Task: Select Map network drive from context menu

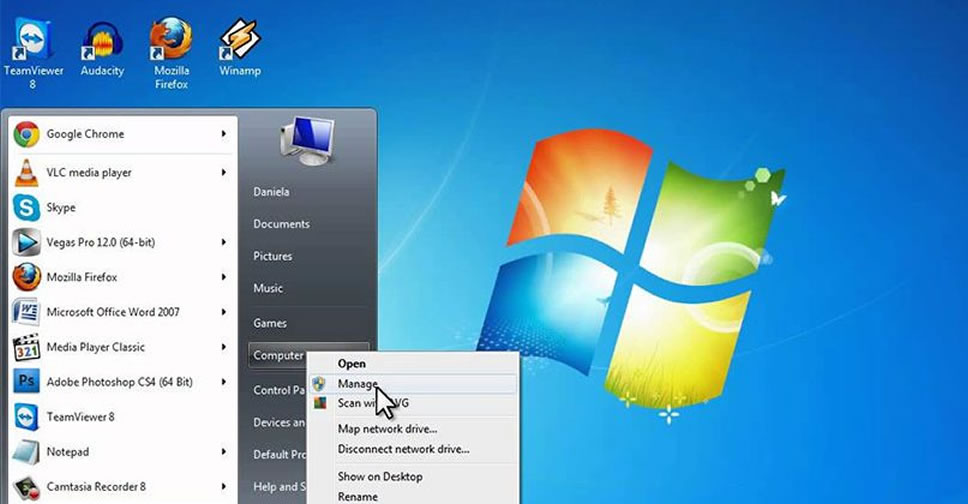Action: click(387, 429)
